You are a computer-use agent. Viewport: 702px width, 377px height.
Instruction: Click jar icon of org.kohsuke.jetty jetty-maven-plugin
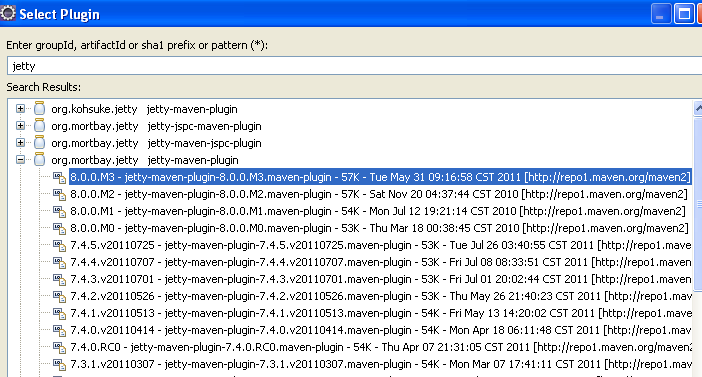coord(39,108)
